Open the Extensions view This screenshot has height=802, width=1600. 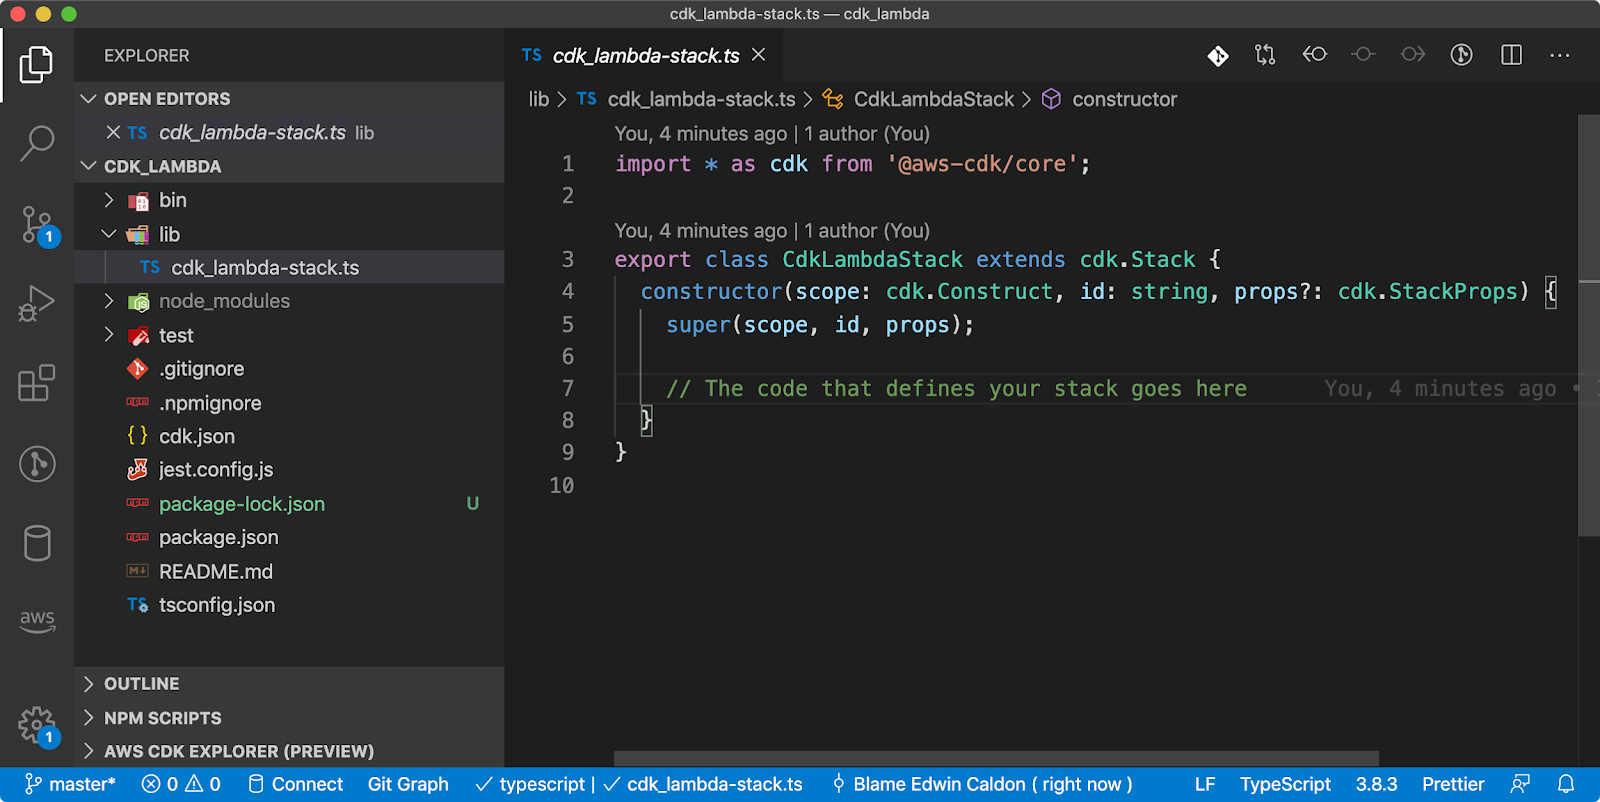coord(37,383)
